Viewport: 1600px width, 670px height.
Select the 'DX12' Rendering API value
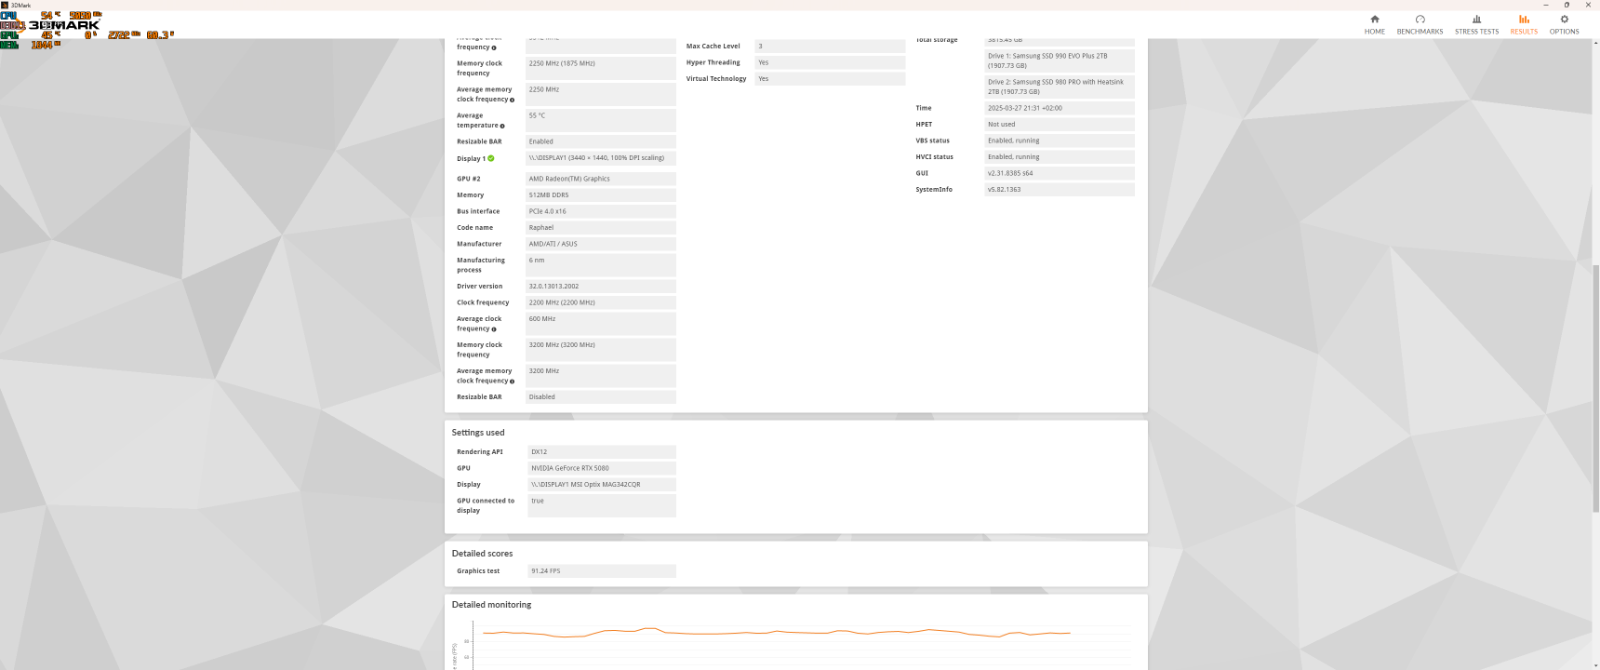point(601,452)
